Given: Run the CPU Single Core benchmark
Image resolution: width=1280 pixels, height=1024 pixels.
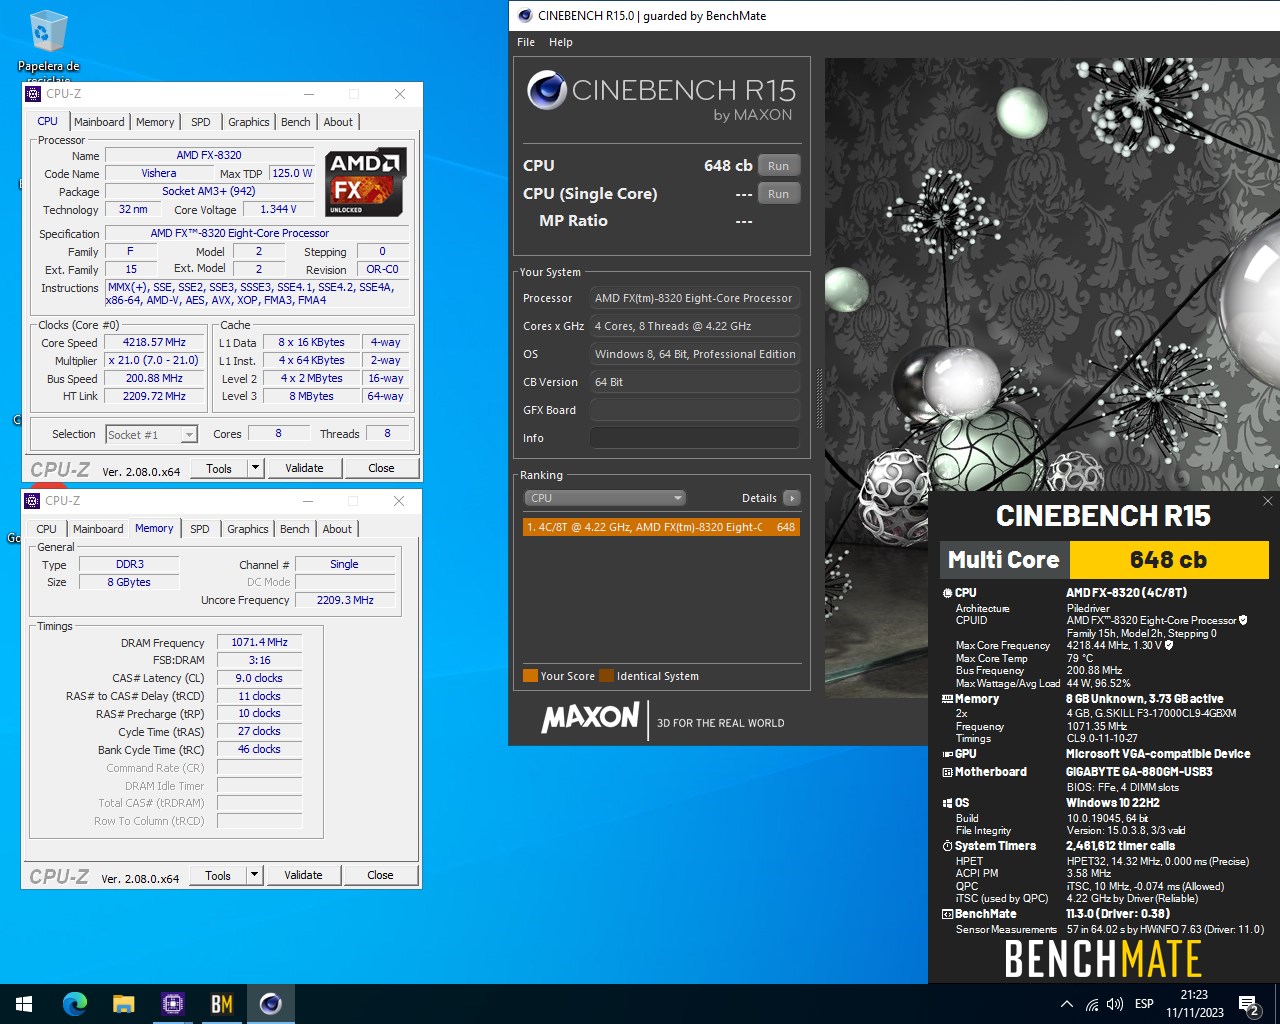Looking at the screenshot, I should click(779, 194).
